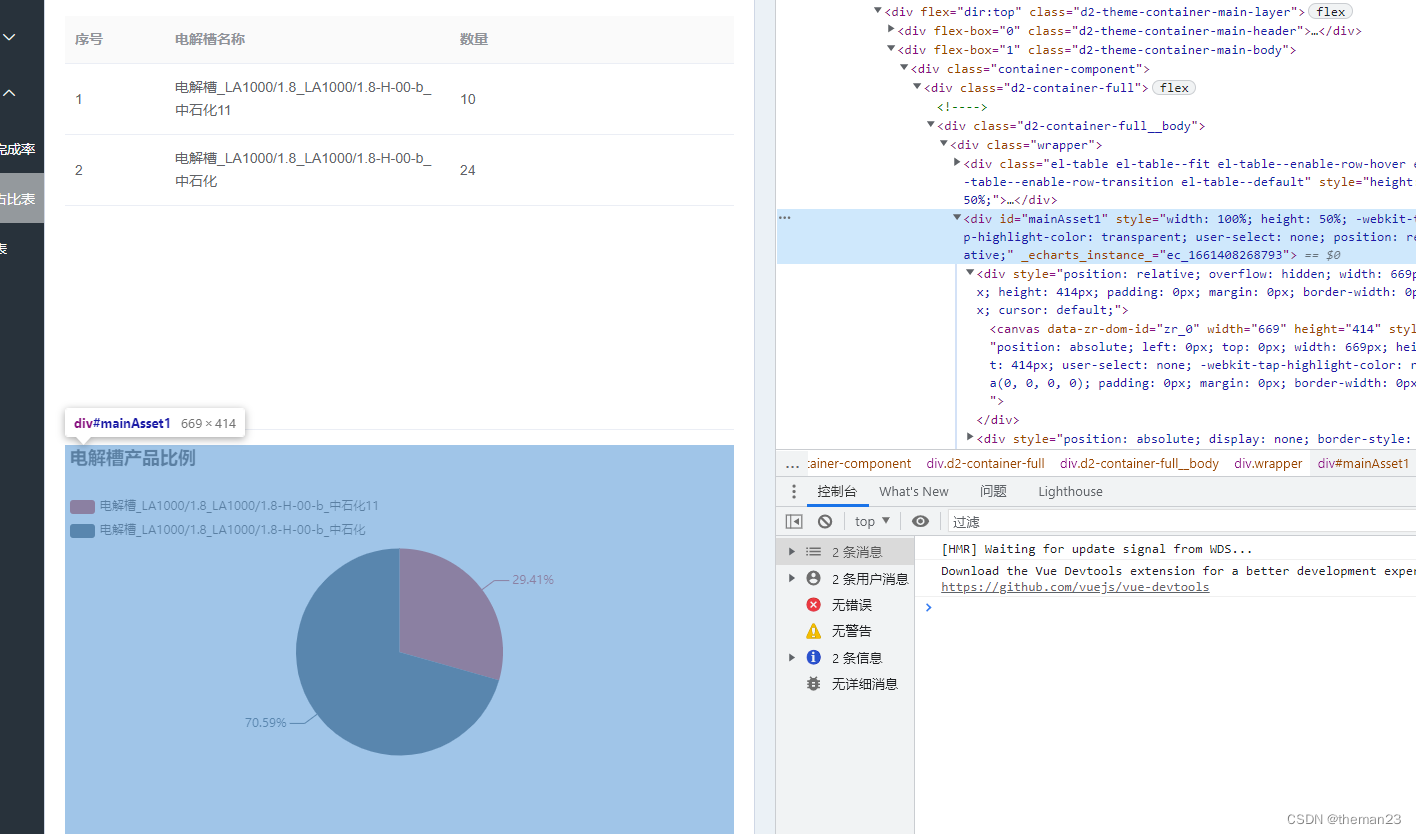Expand the sidebar menu with down chevron
1416x834 pixels.
click(10, 37)
